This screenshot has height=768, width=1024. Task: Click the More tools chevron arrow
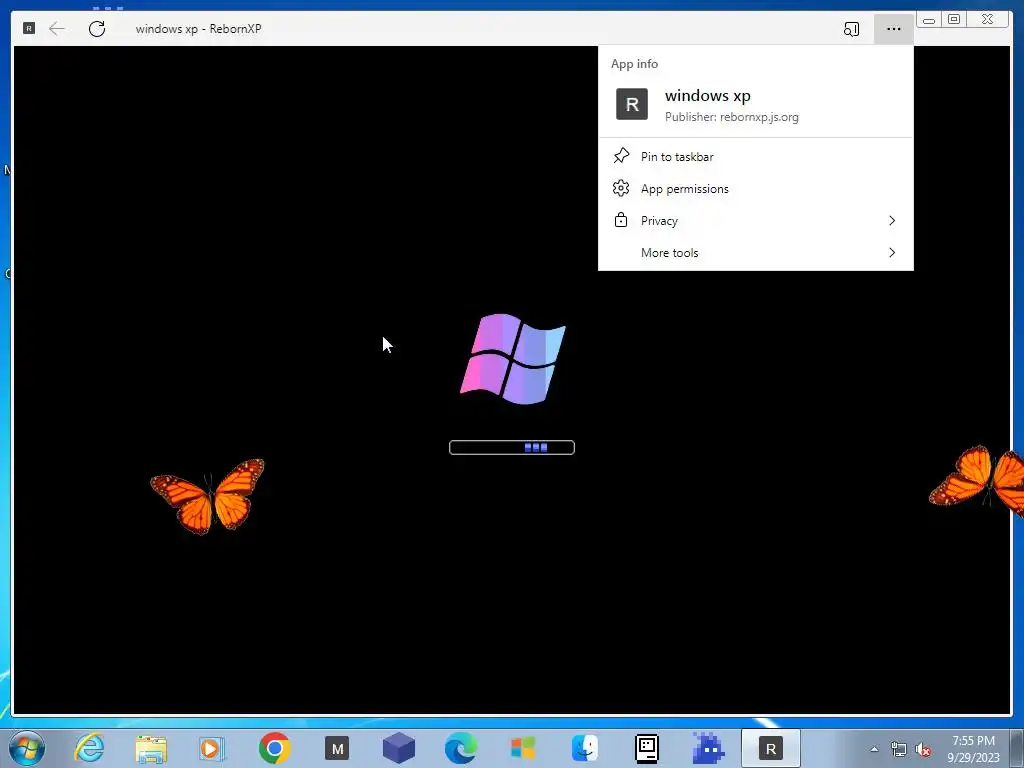tap(892, 253)
